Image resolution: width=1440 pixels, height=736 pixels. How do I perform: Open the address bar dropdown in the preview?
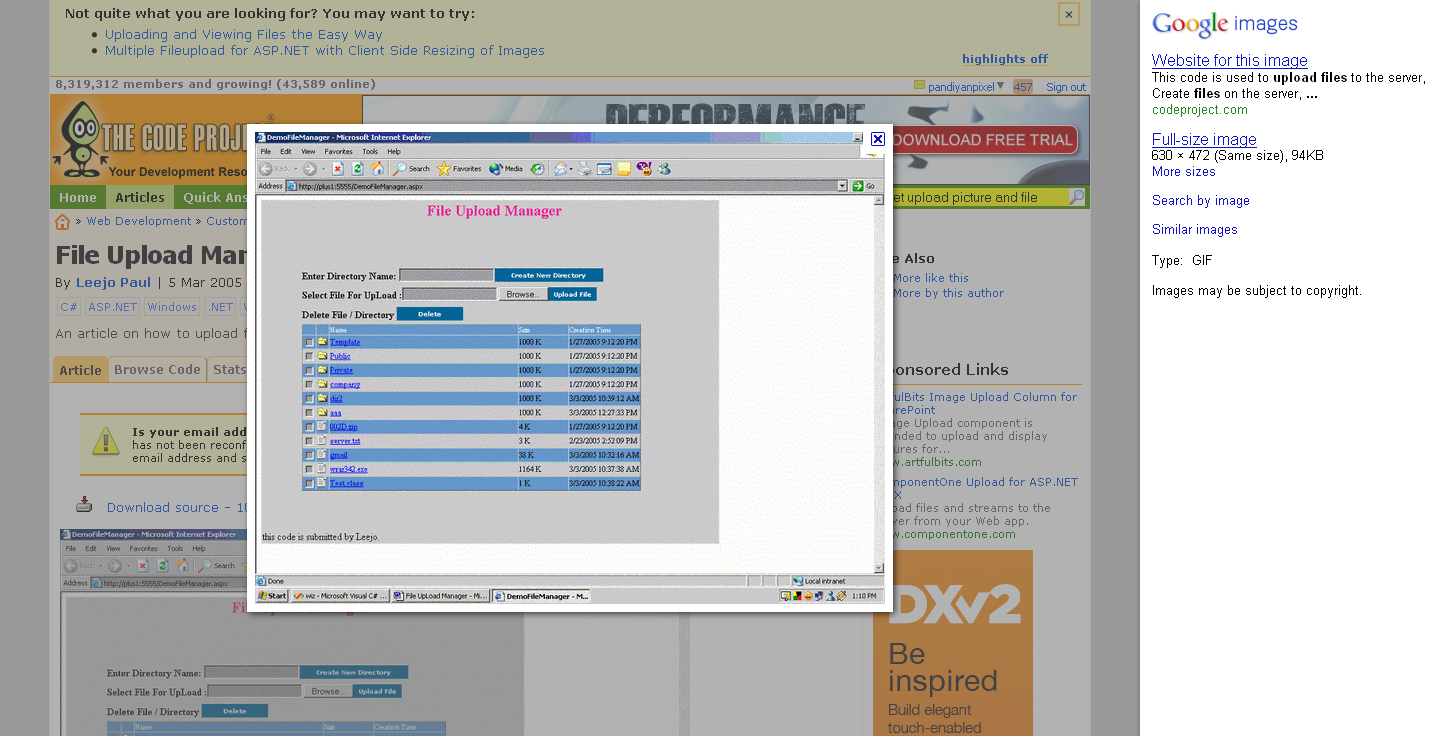842,186
